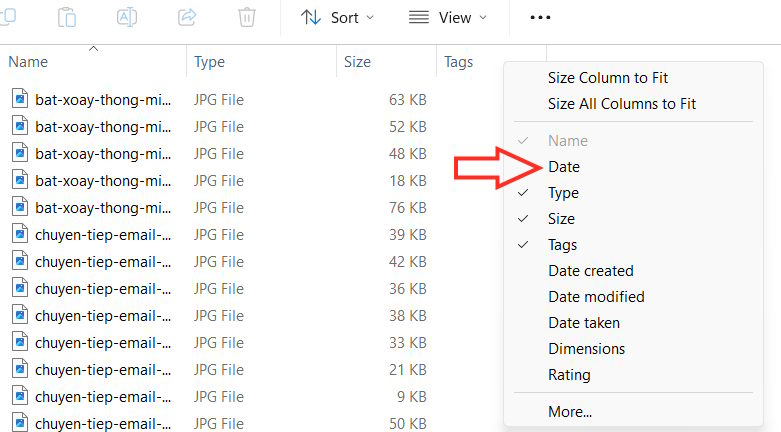Viewport: 781px width, 432px height.
Task: Click the icon of the 18 KB bat-xoay file
Action: click(20, 181)
